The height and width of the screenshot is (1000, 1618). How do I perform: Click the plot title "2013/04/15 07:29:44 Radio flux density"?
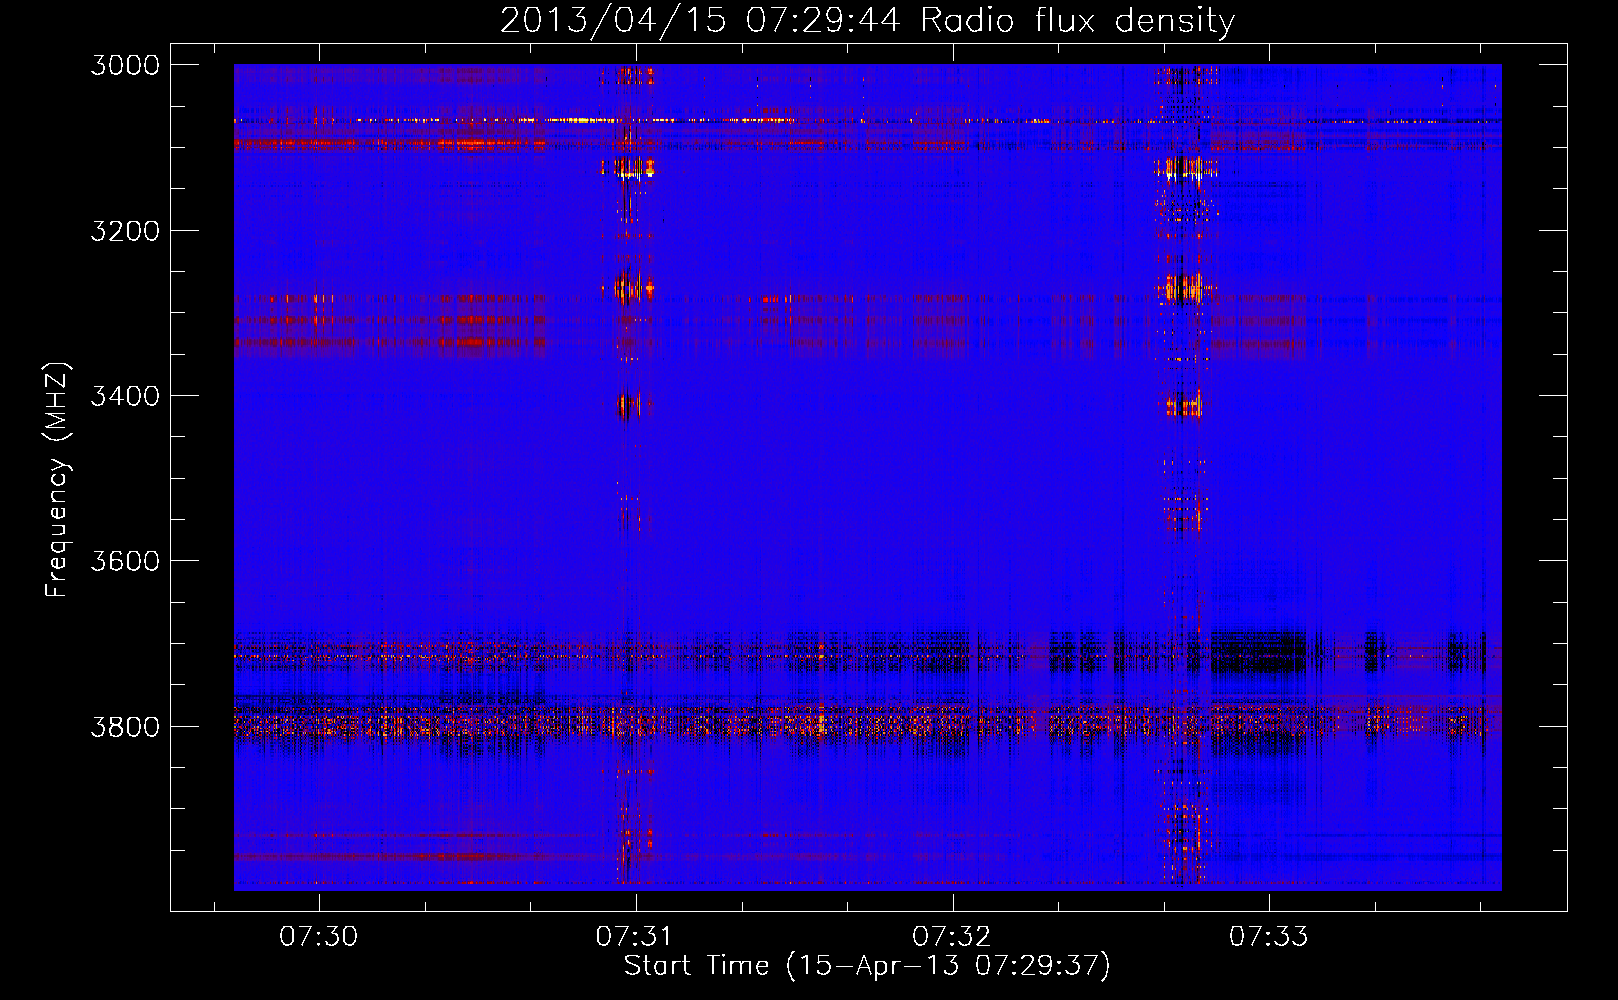tap(867, 20)
